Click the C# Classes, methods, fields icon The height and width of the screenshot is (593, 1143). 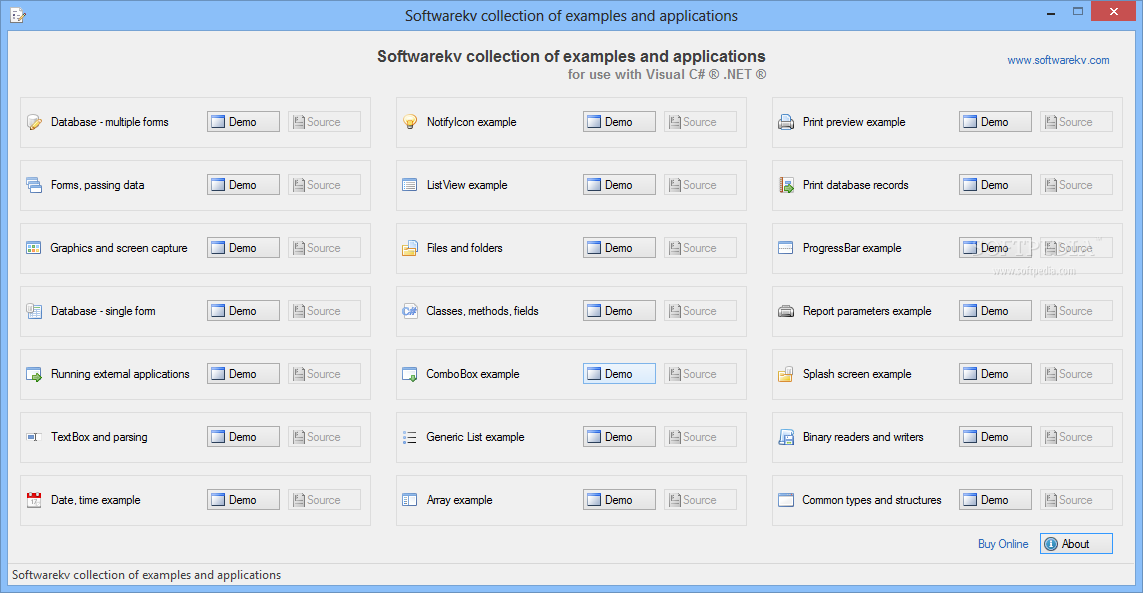410,311
